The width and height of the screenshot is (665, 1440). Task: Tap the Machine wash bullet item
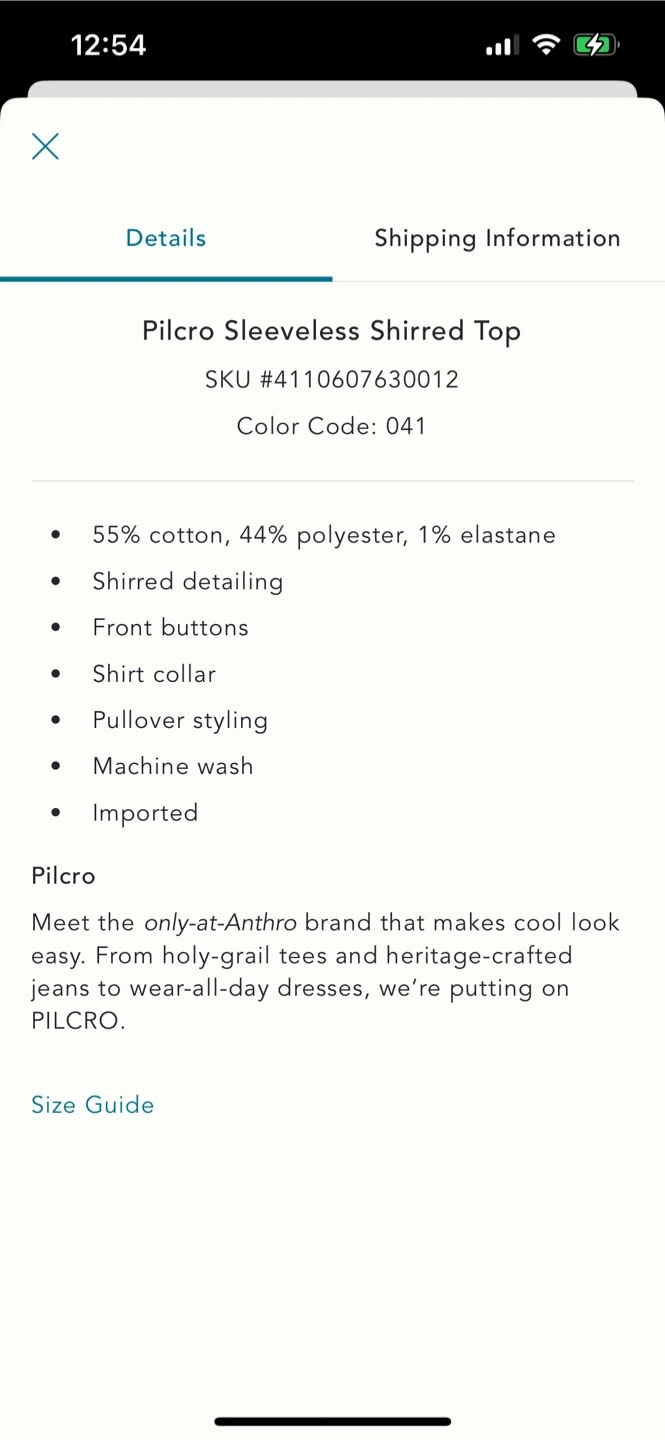point(173,766)
